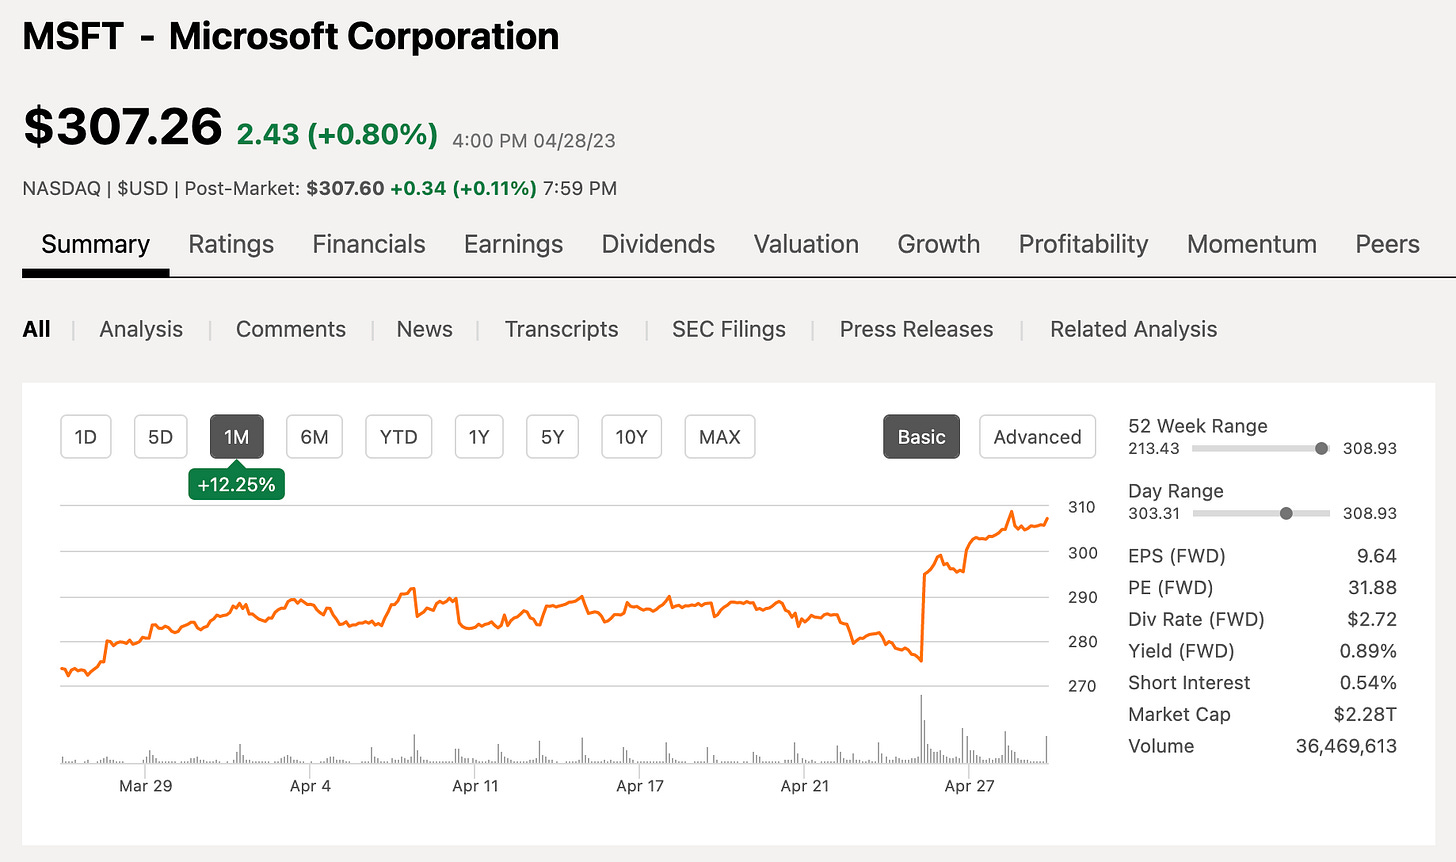Click the Post-Market $307.60 value
This screenshot has width=1456, height=862.
pos(345,188)
